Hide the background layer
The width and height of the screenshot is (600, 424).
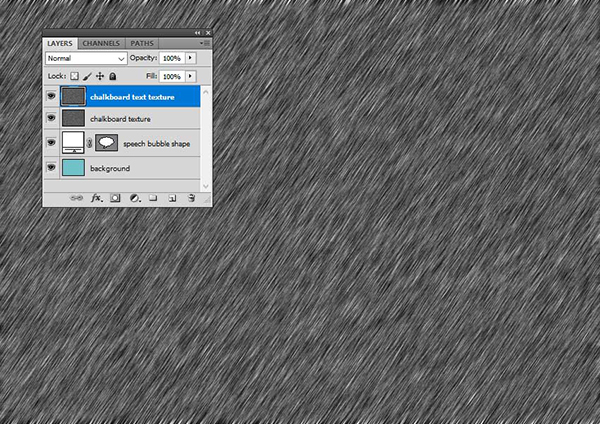point(51,168)
